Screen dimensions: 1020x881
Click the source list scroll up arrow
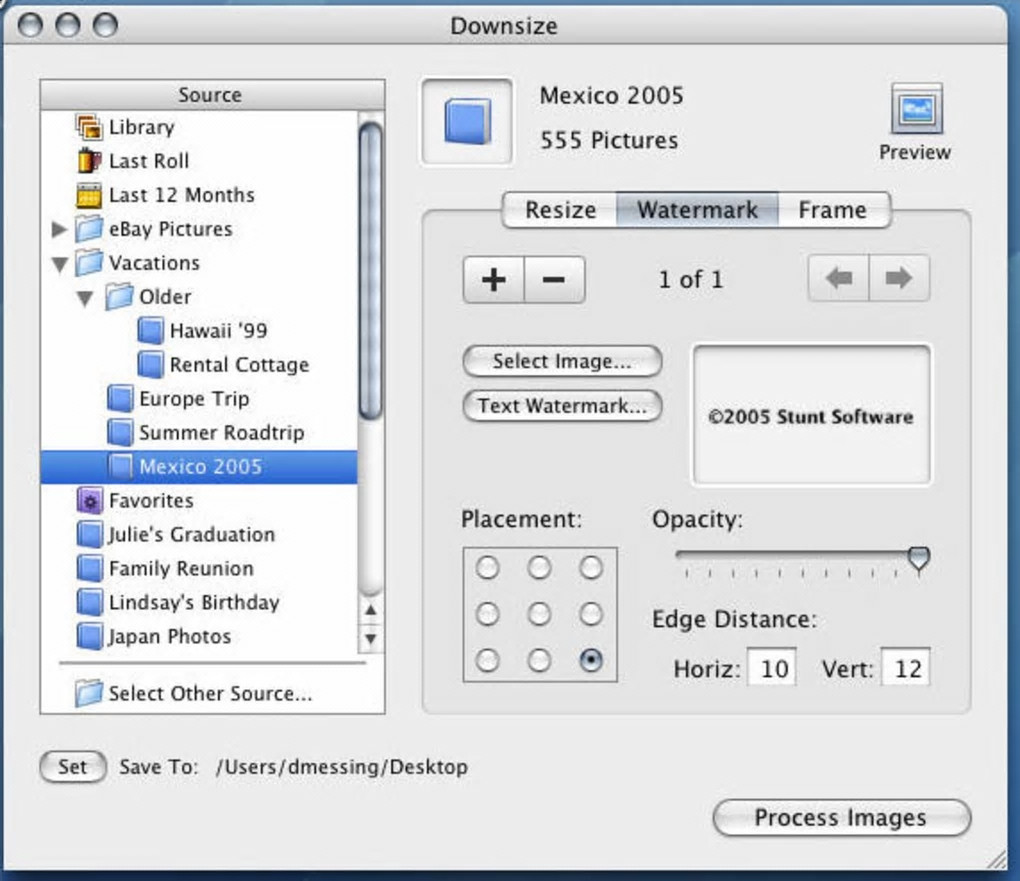coord(371,610)
